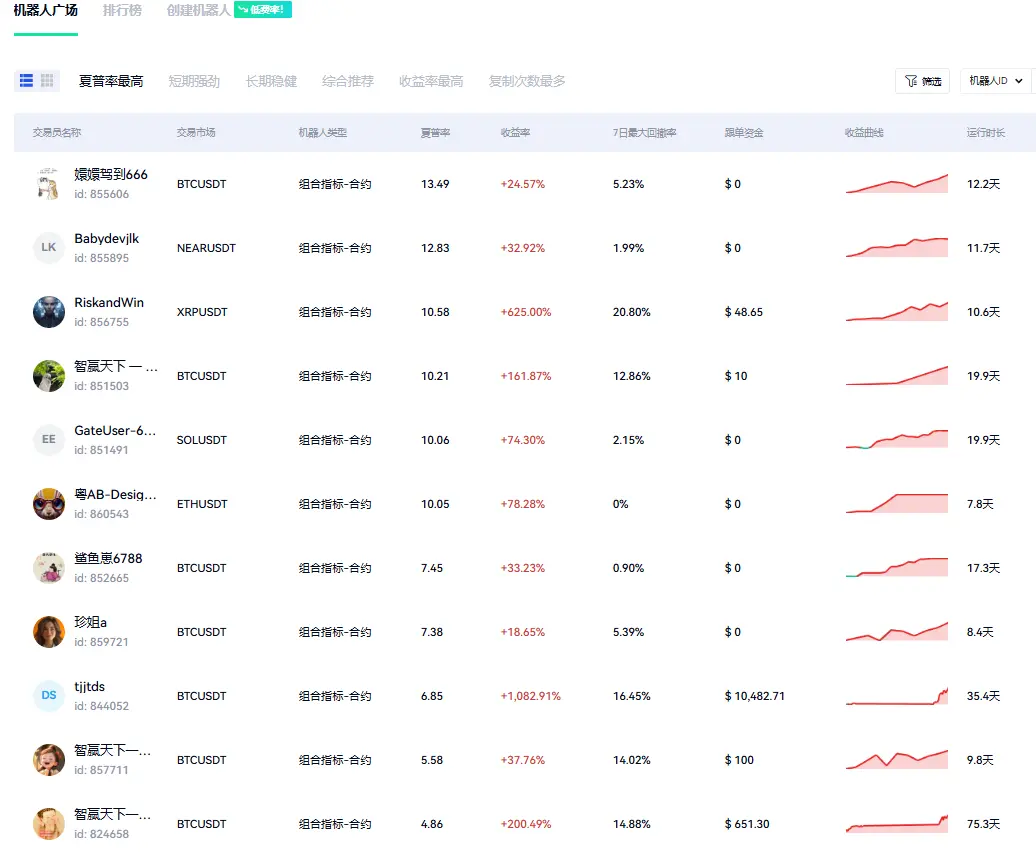The width and height of the screenshot is (1036, 852).
Task: Click +1,082.91% return value
Action: [x=531, y=696]
